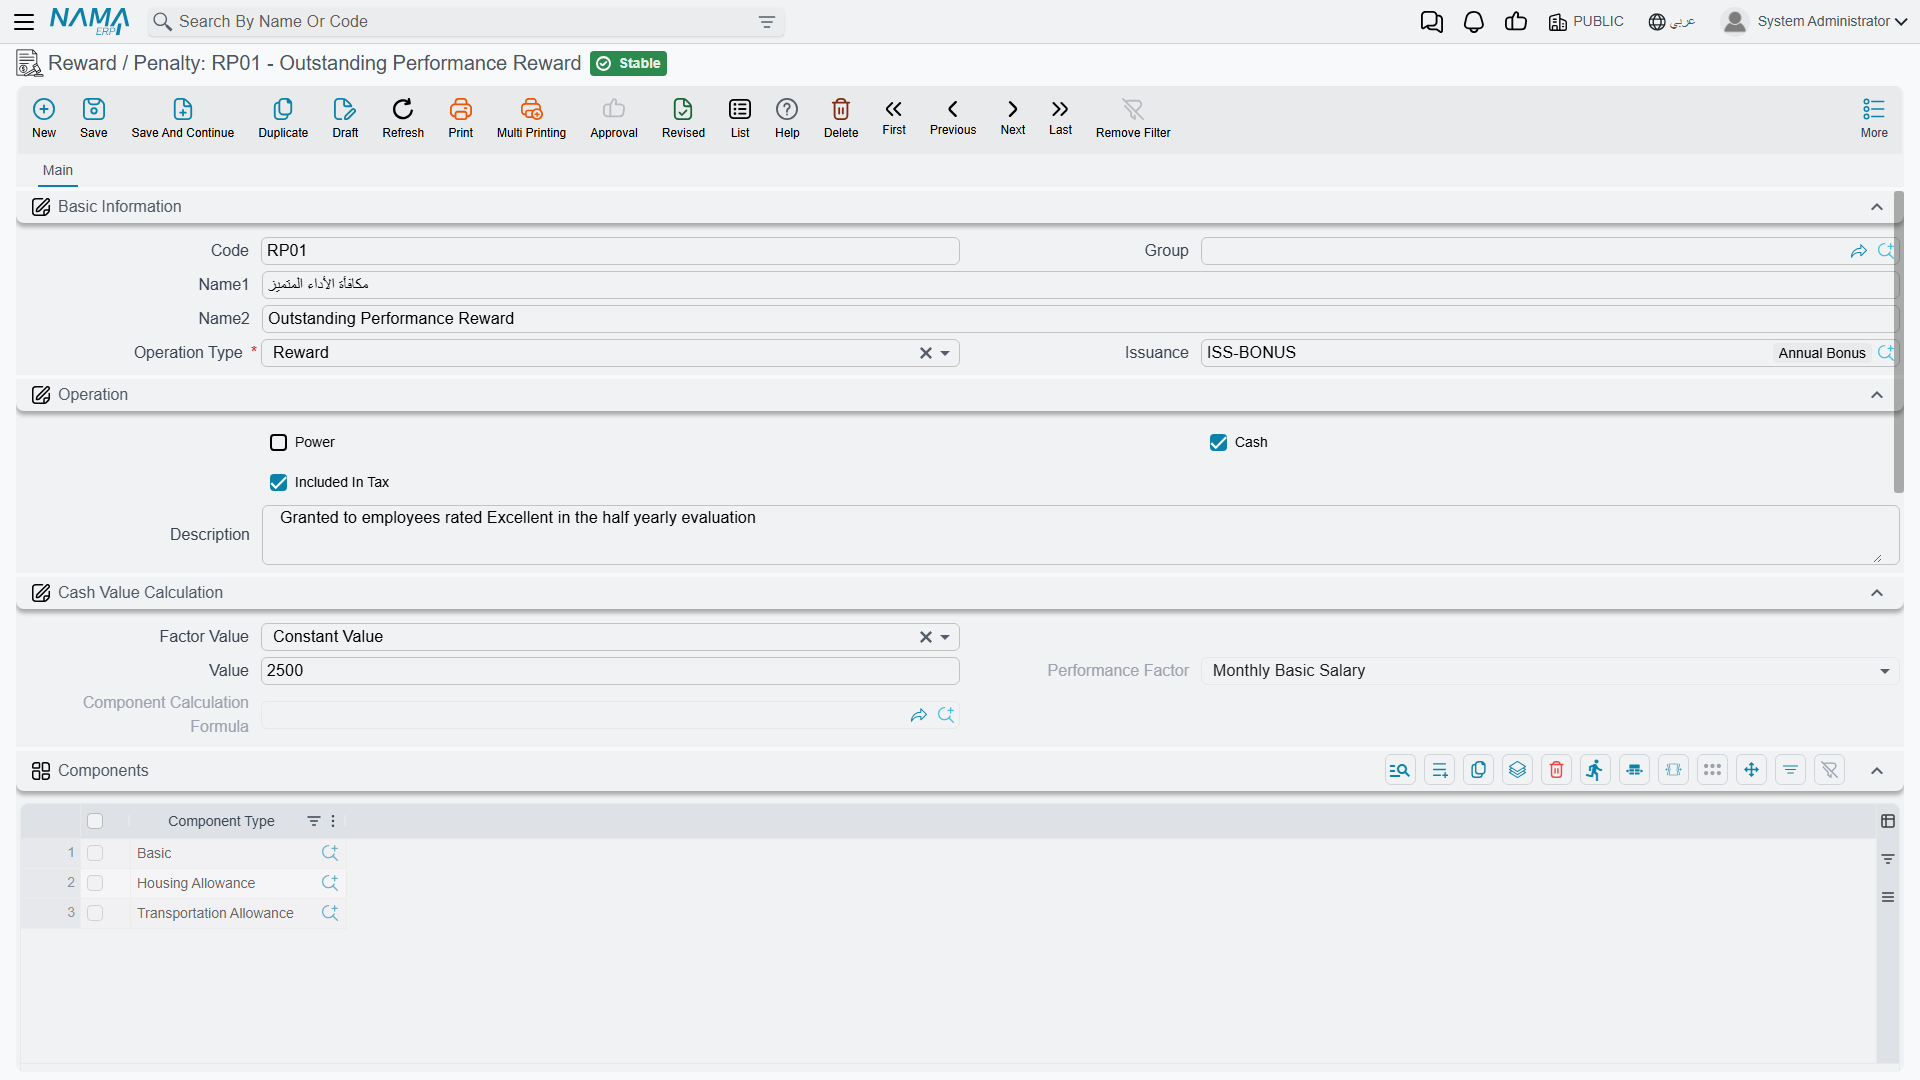1920x1080 pixels.
Task: Go to the First record
Action: (894, 117)
